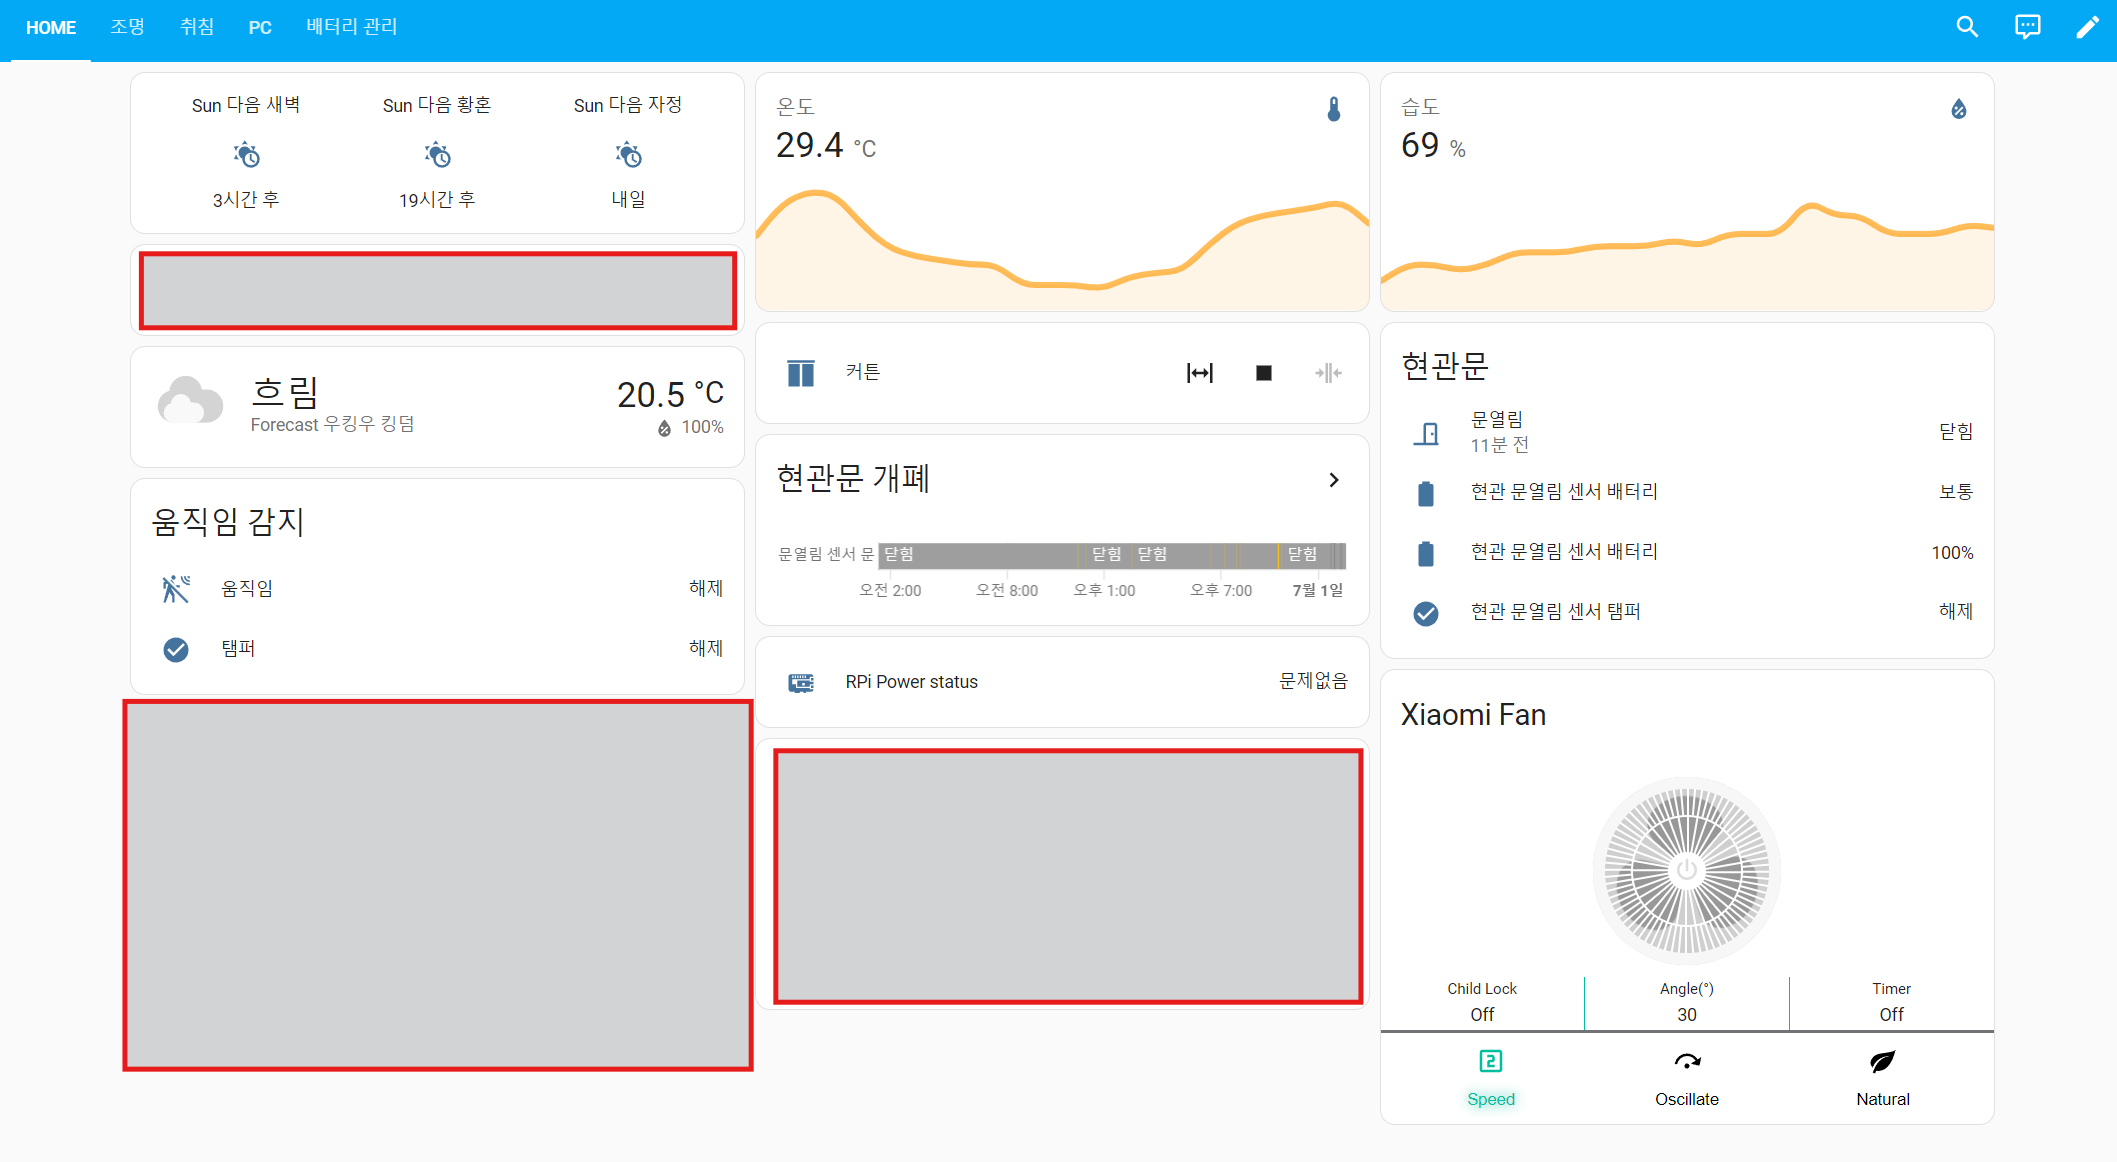The height and width of the screenshot is (1162, 2117).
Task: Click 닫힘 segment in door history timeline
Action: click(980, 555)
